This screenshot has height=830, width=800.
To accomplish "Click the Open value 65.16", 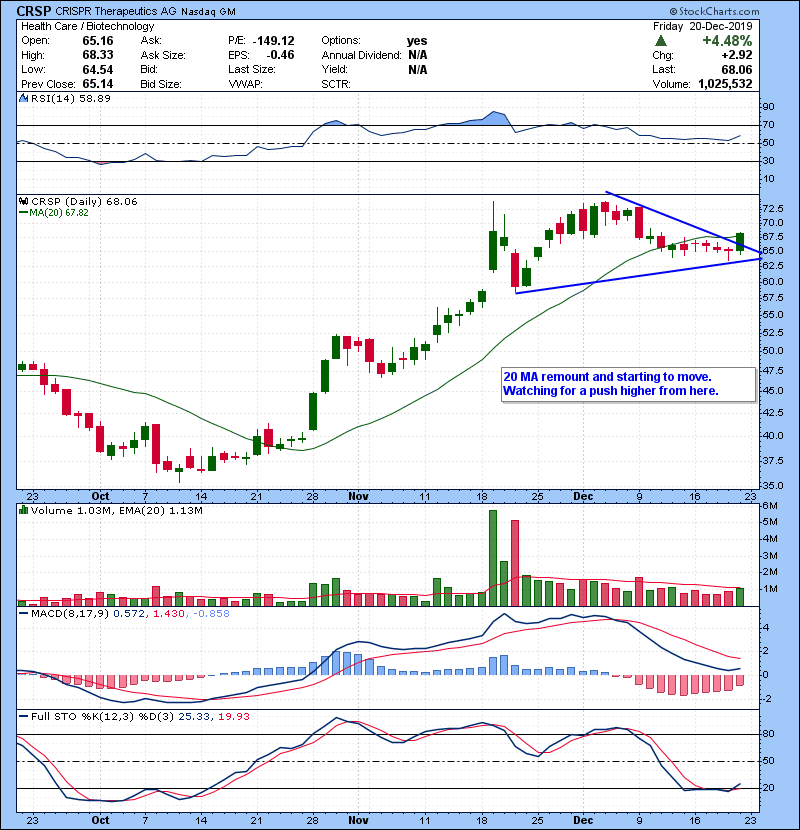I will coord(97,41).
